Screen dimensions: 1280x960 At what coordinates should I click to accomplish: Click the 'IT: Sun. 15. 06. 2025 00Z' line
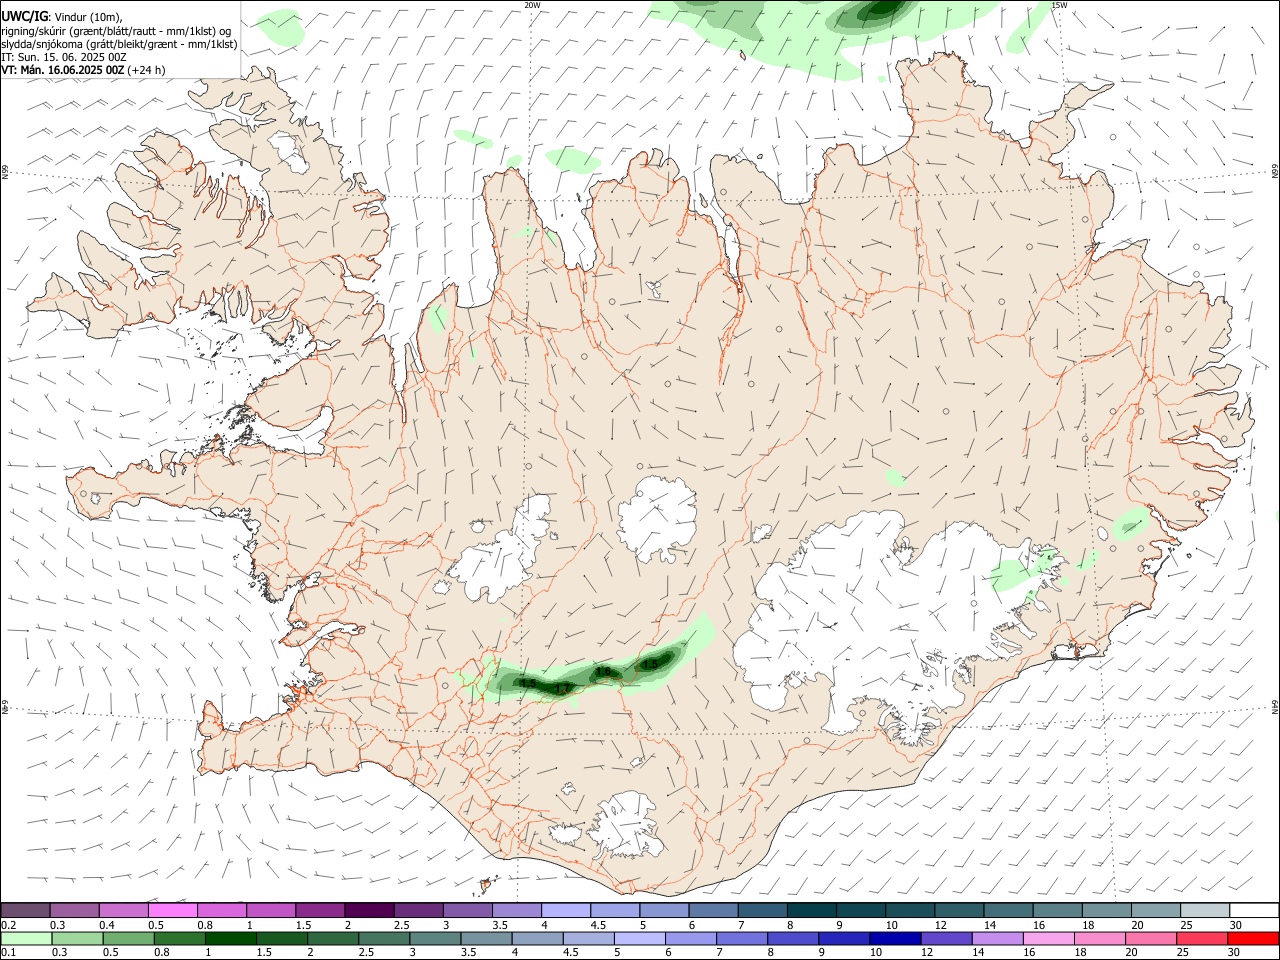[64, 57]
